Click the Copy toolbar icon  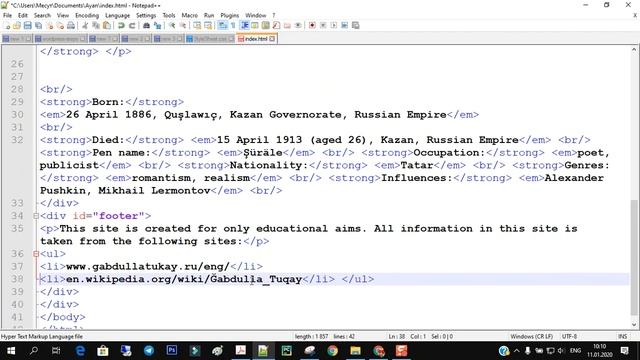click(96, 25)
